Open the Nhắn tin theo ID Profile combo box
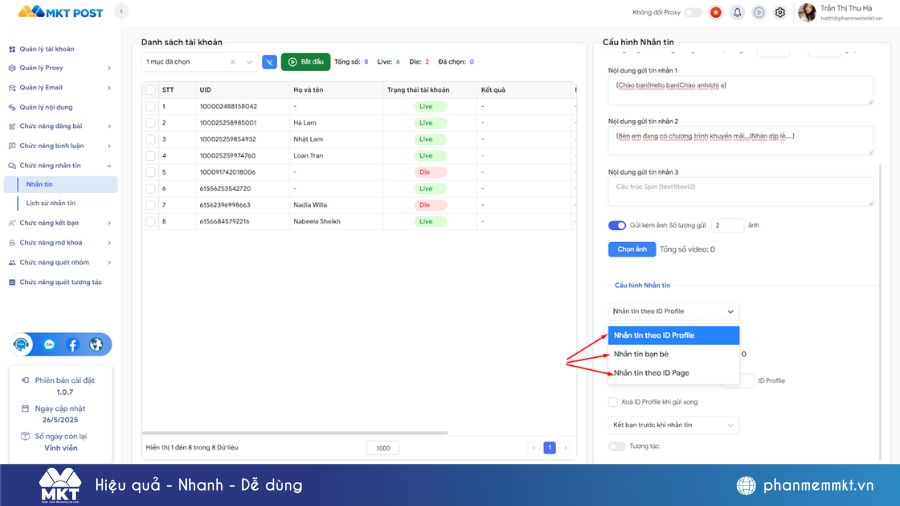The width and height of the screenshot is (900, 506). coord(673,312)
